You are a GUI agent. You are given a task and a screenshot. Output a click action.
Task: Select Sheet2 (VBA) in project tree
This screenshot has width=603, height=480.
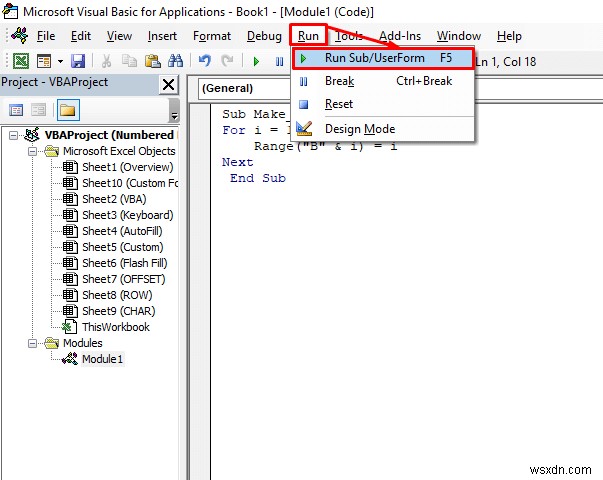[x=114, y=199]
